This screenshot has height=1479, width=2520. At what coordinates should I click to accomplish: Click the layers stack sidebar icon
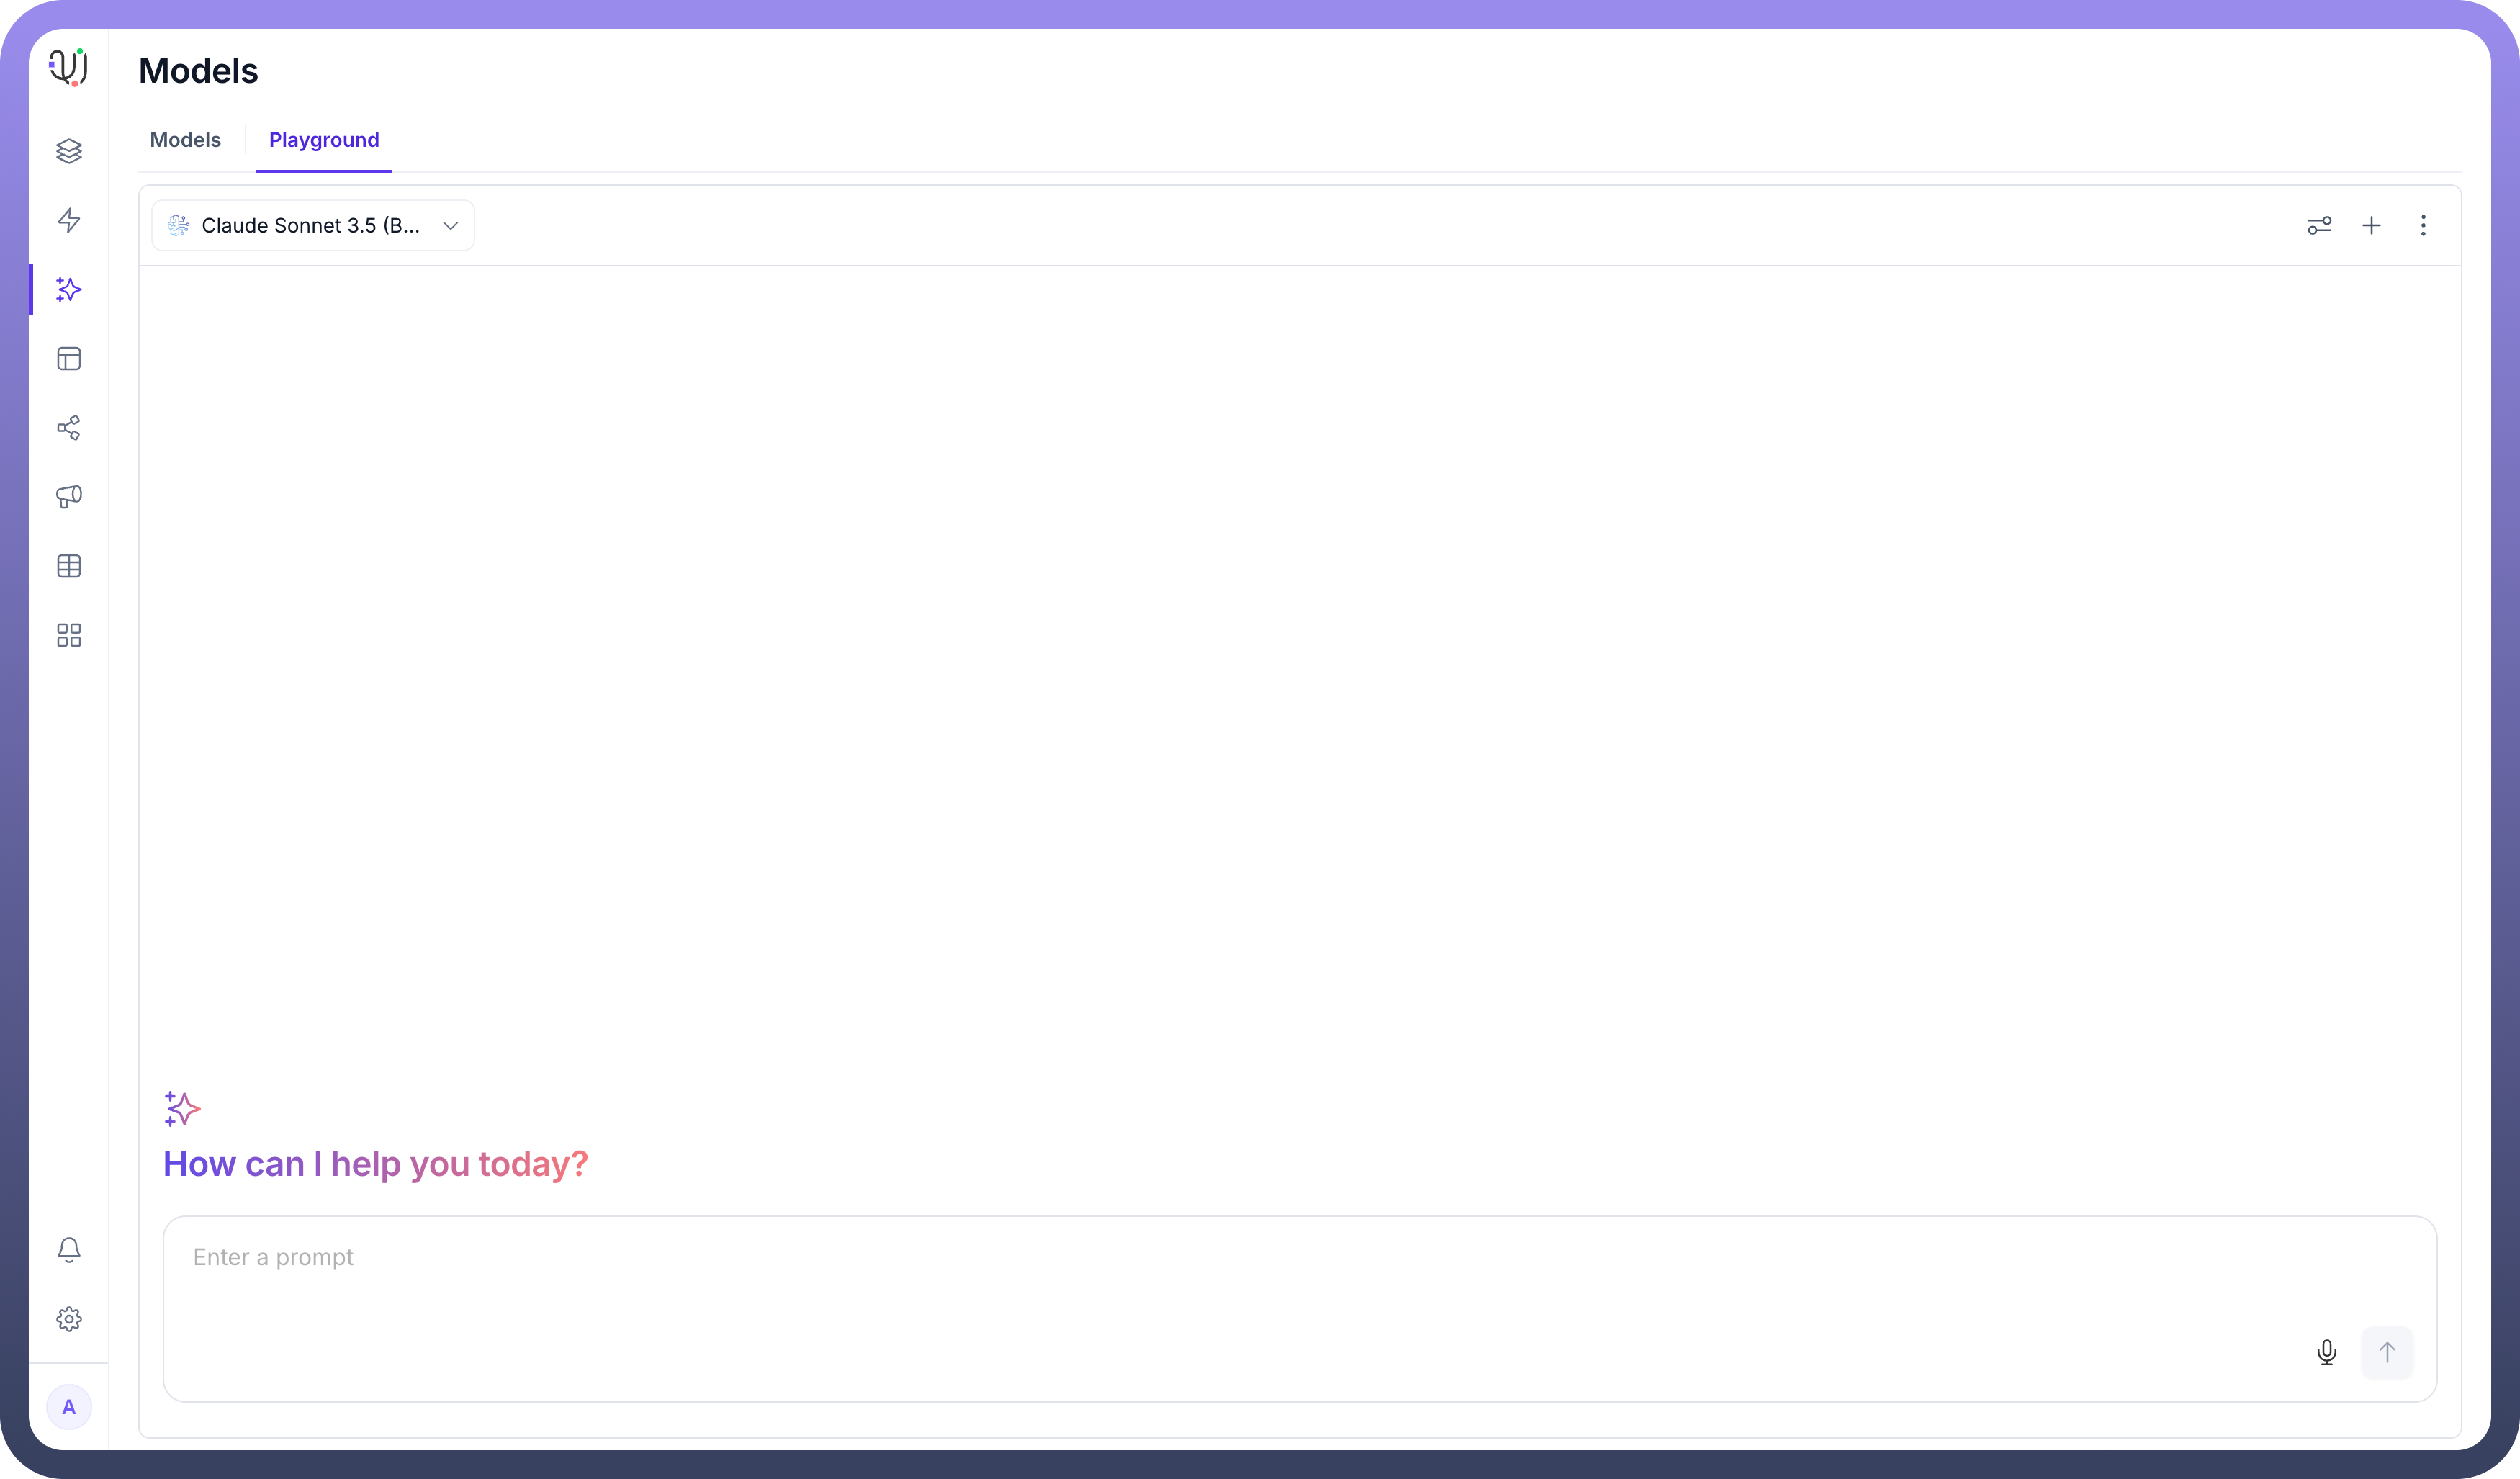coord(69,151)
